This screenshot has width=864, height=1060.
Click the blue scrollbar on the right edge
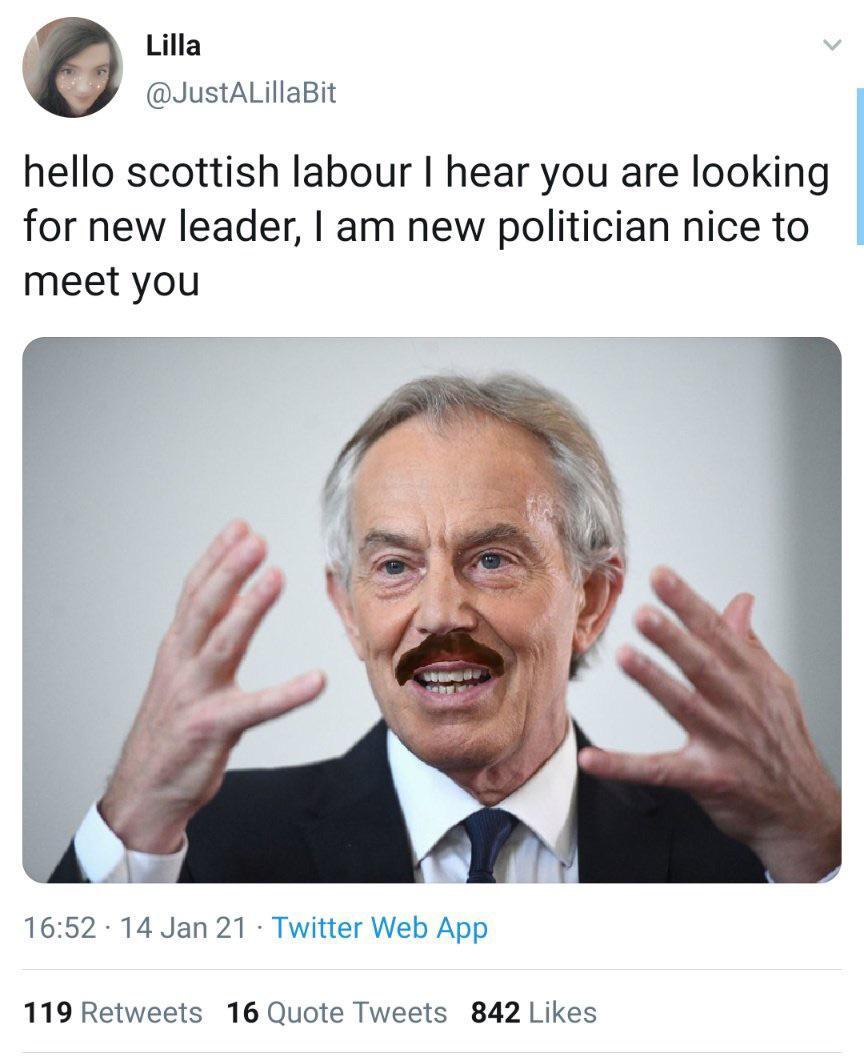tap(859, 165)
